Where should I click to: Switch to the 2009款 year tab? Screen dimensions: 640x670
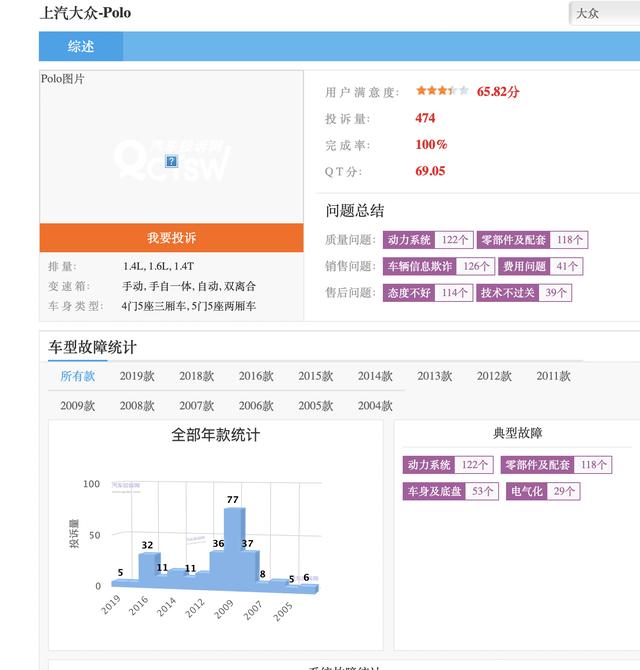77,406
